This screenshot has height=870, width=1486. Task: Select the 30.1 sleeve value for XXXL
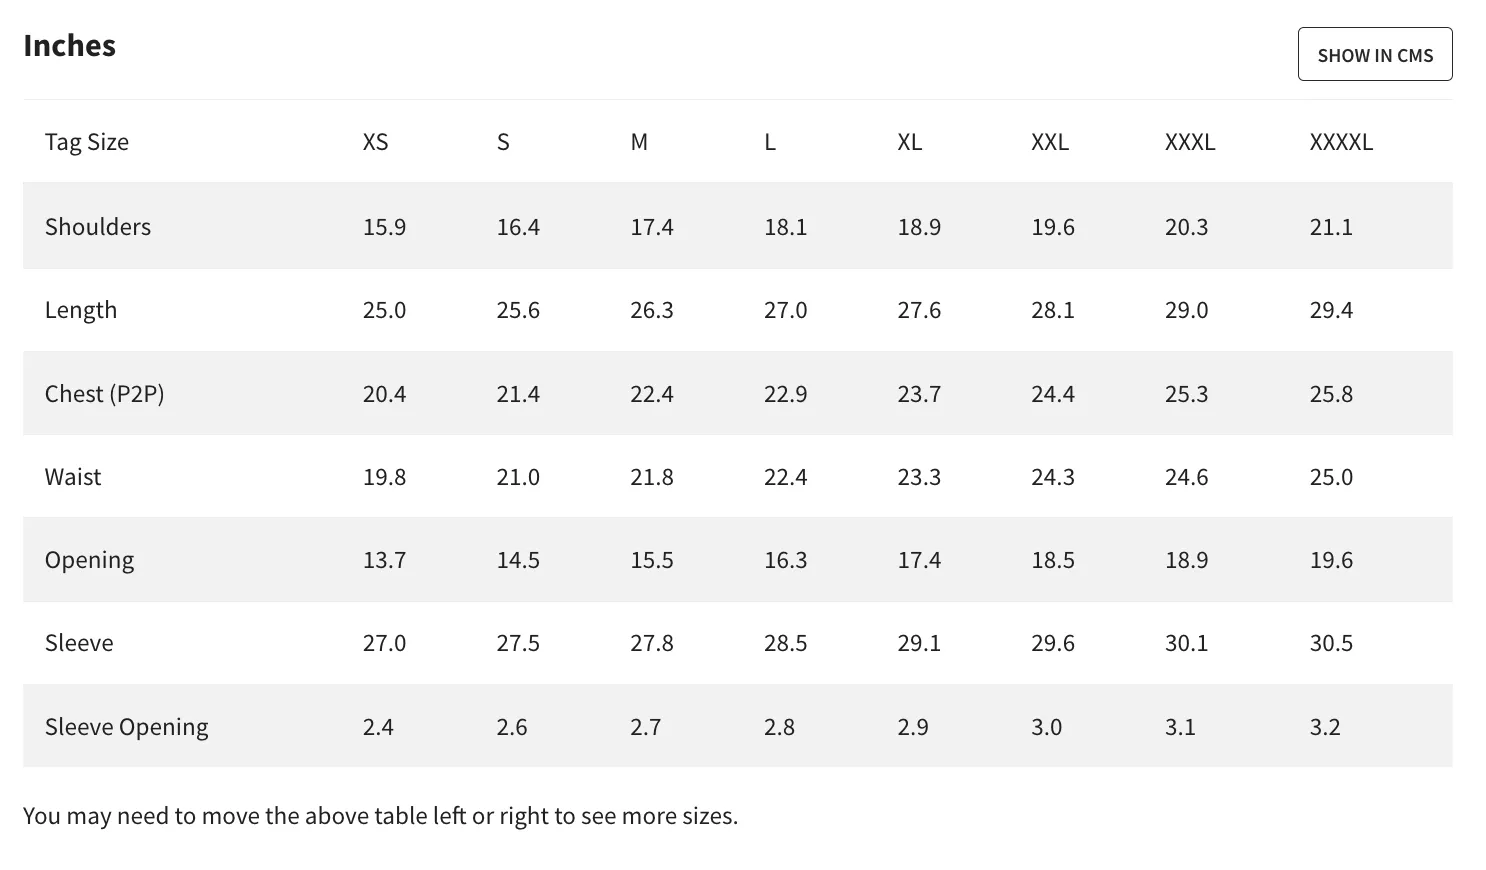[x=1186, y=643]
